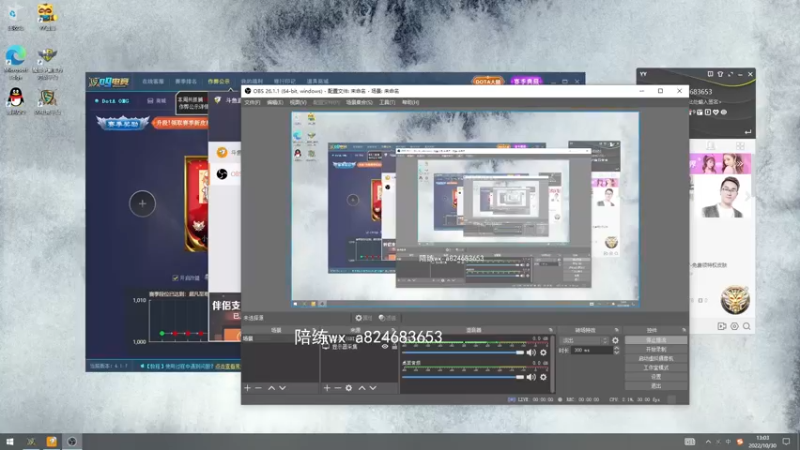Move the scene down in the Scenes panel
This screenshot has width=800, height=450.
pos(283,388)
